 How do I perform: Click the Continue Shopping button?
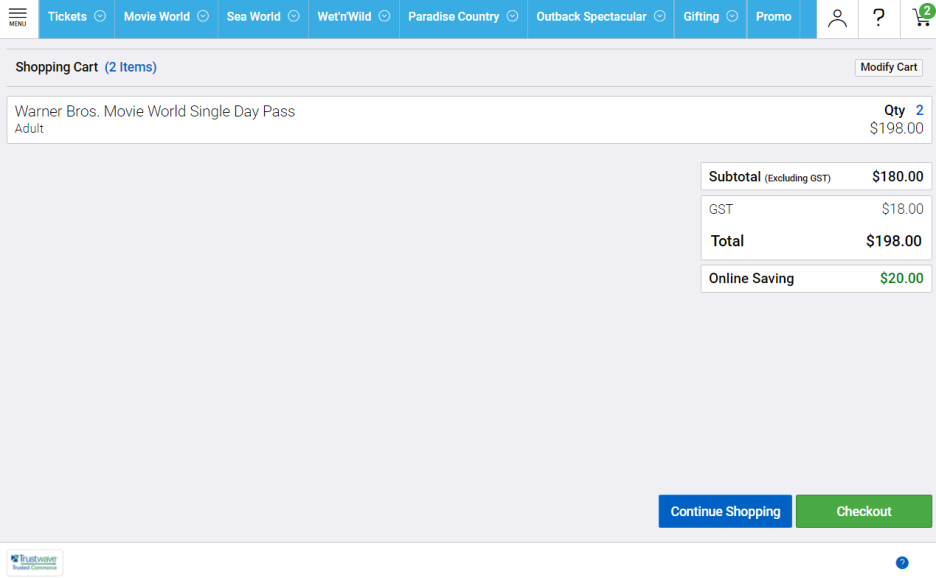coord(725,511)
